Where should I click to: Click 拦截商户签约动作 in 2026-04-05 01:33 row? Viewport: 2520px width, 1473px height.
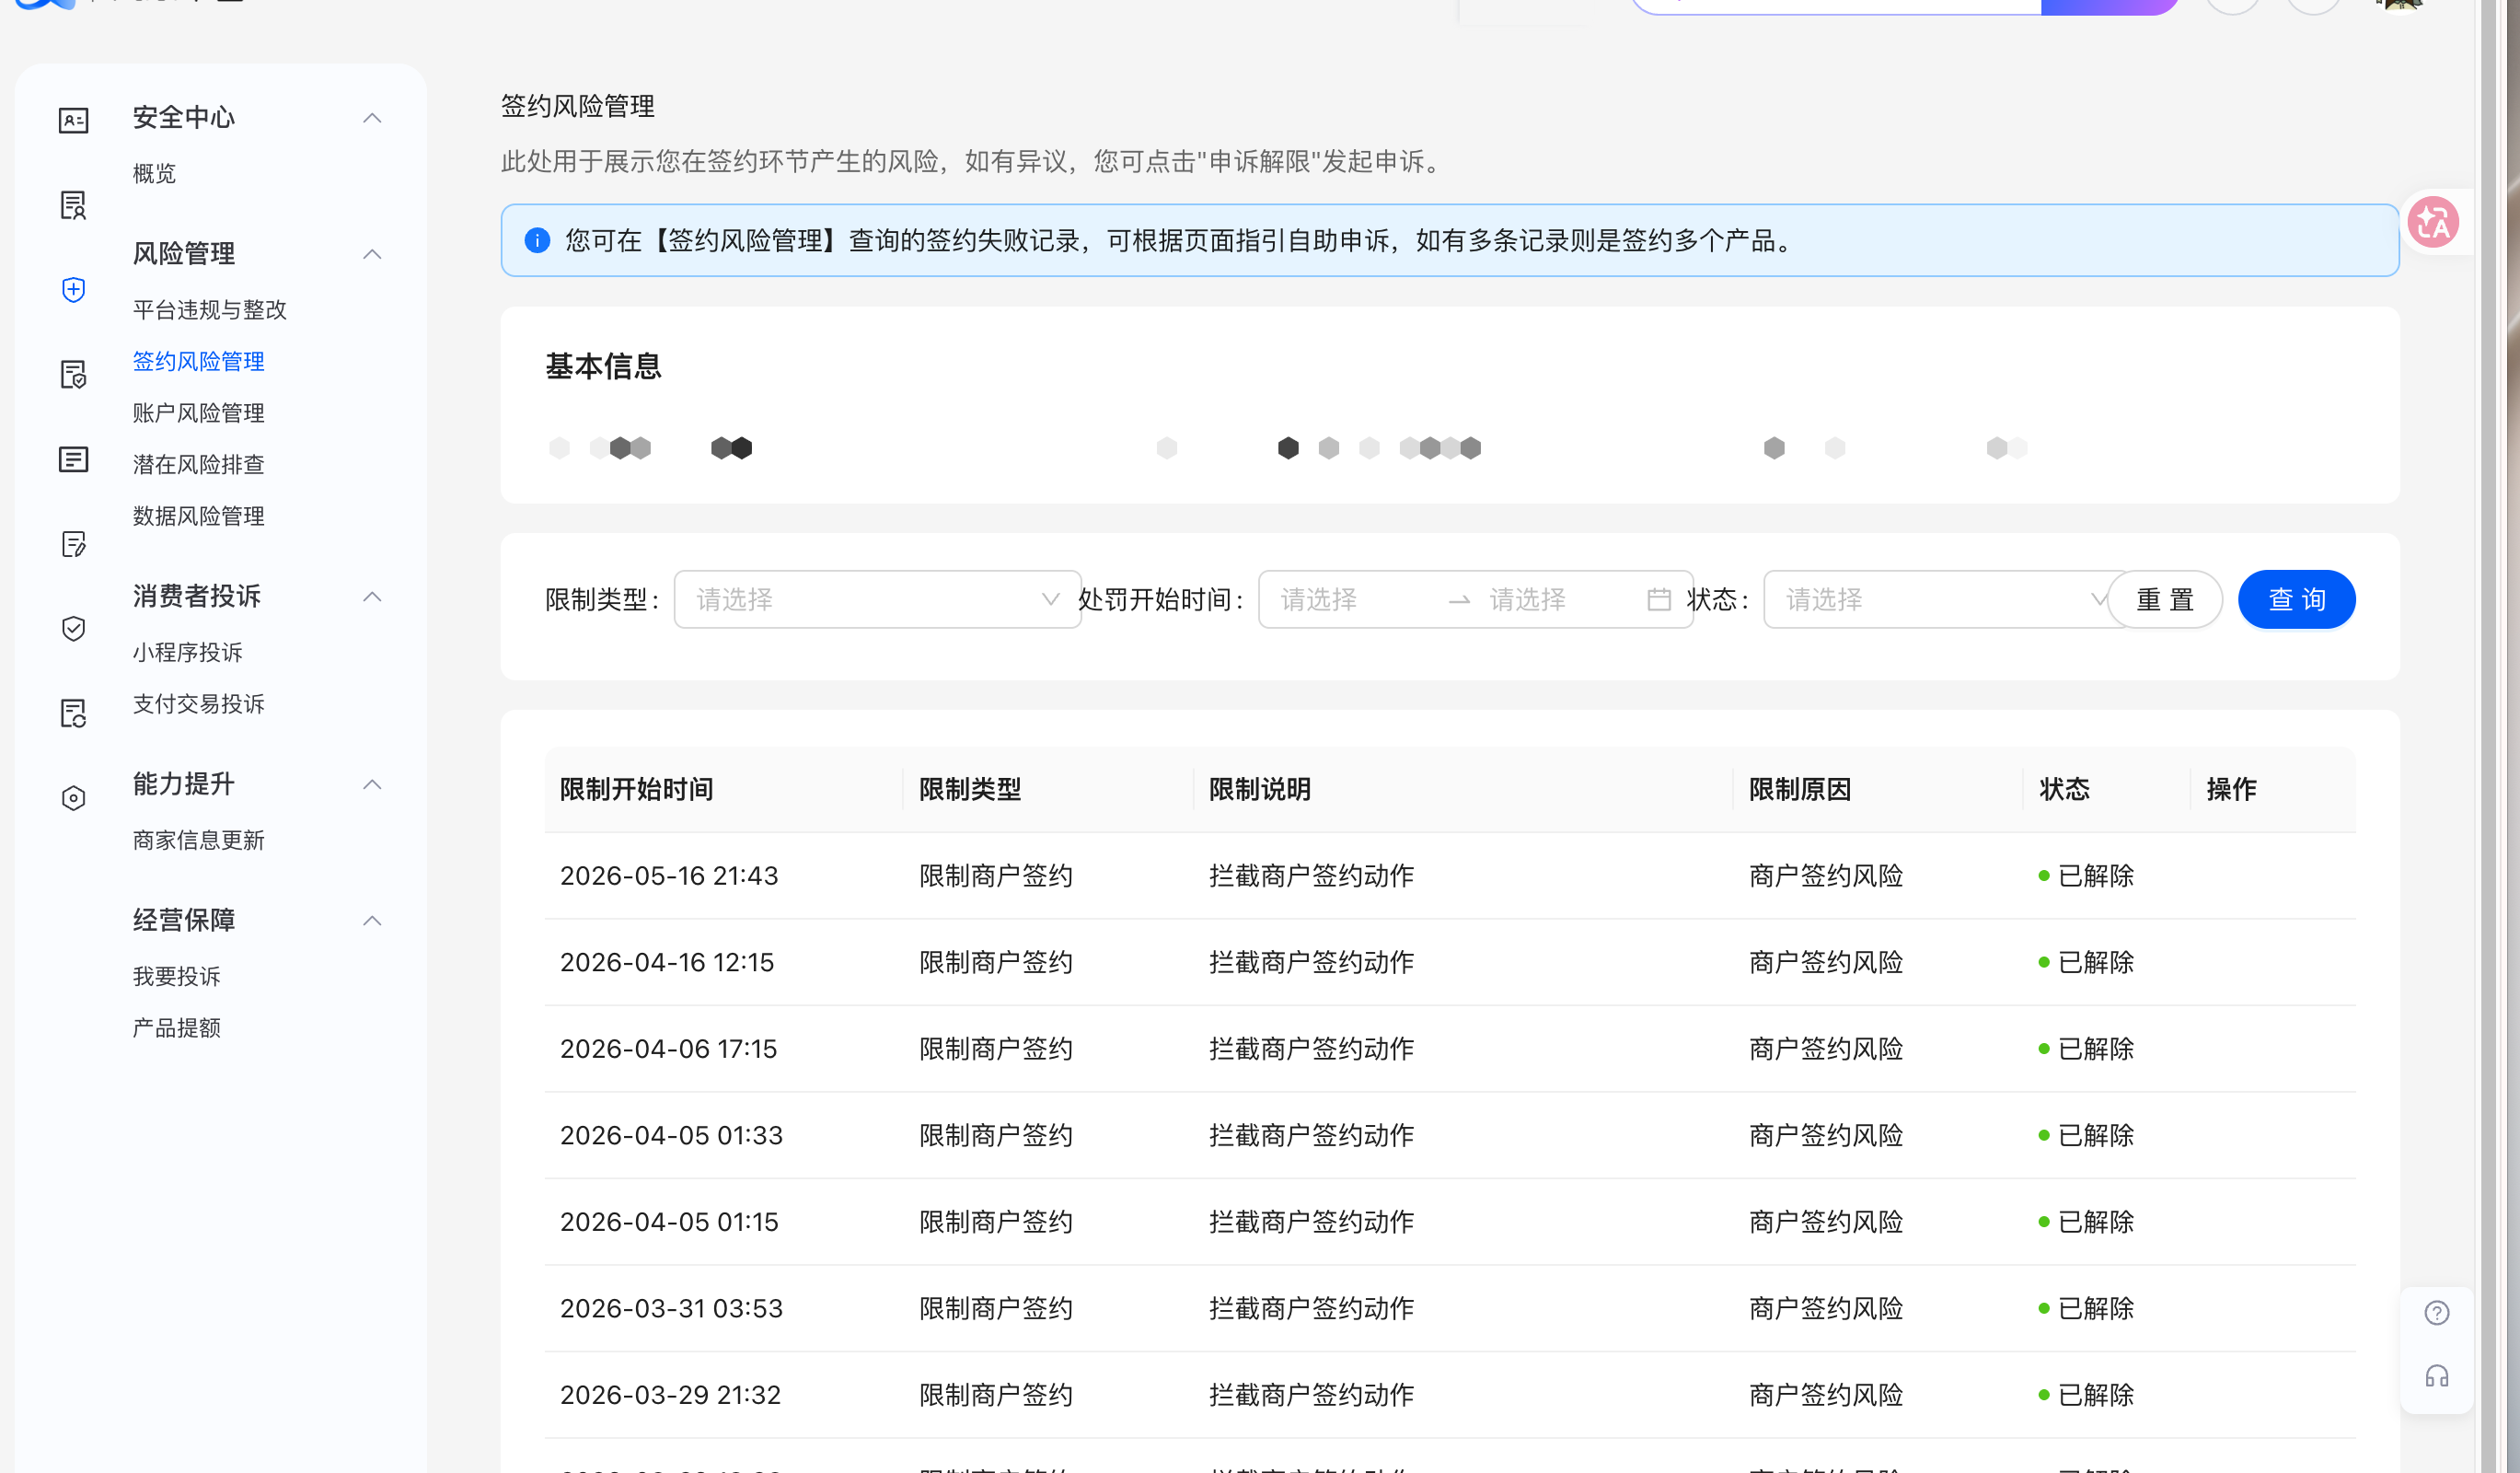pyautogui.click(x=1312, y=1135)
